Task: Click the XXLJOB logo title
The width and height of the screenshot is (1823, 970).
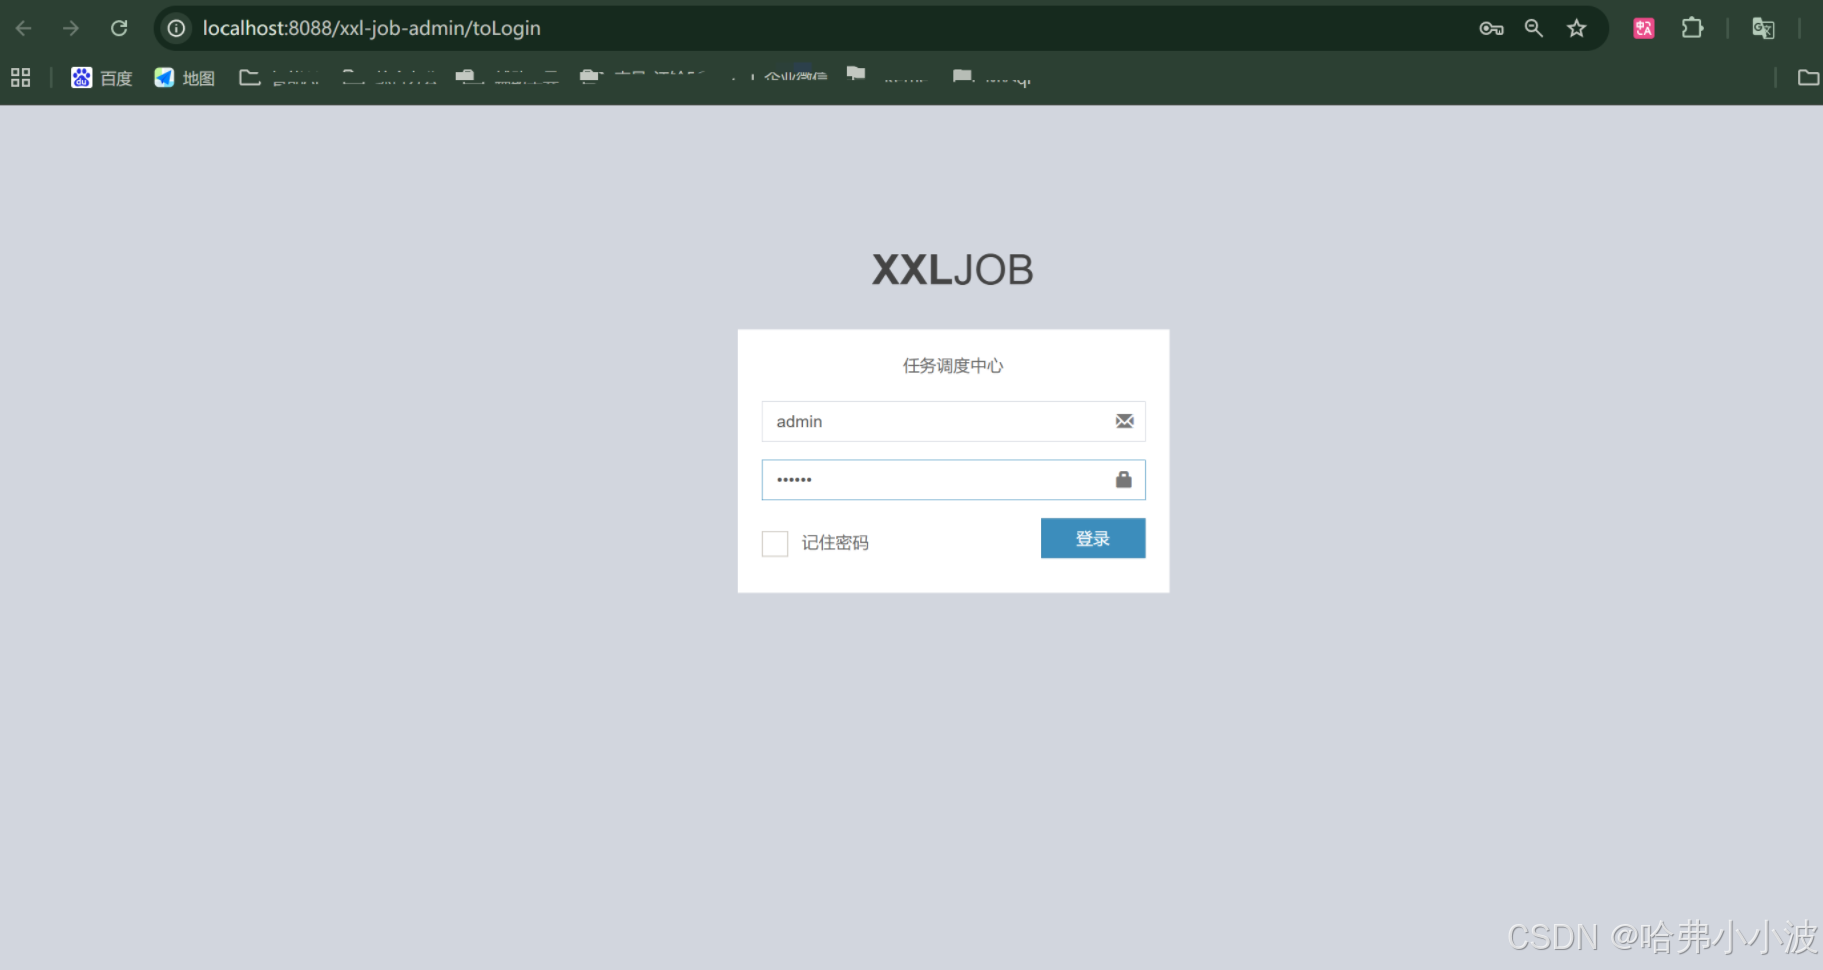Action: tap(953, 270)
